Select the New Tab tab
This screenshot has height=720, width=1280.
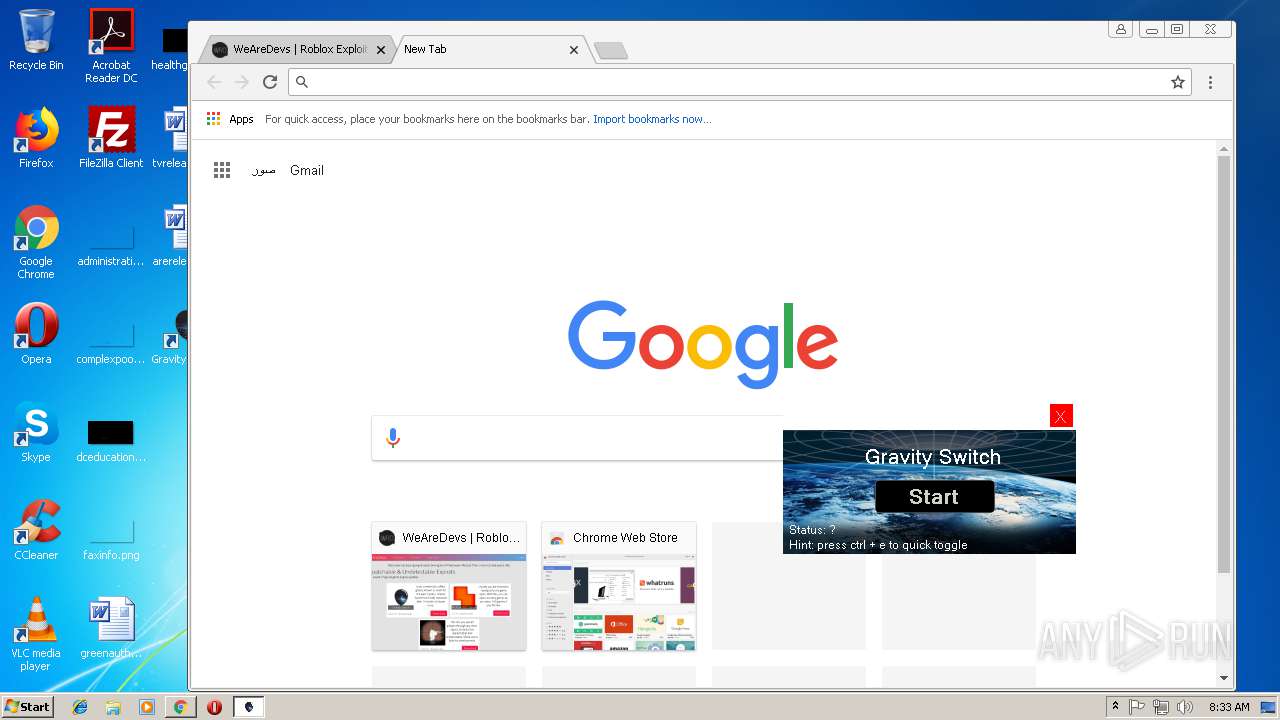pyautogui.click(x=485, y=49)
